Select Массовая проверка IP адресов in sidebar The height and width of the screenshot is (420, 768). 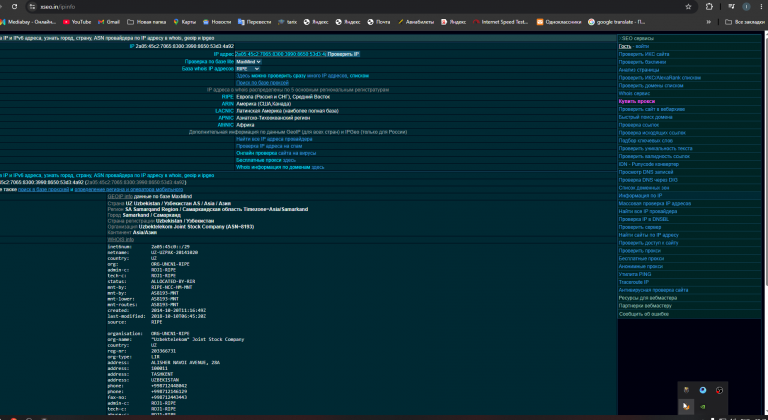click(655, 203)
